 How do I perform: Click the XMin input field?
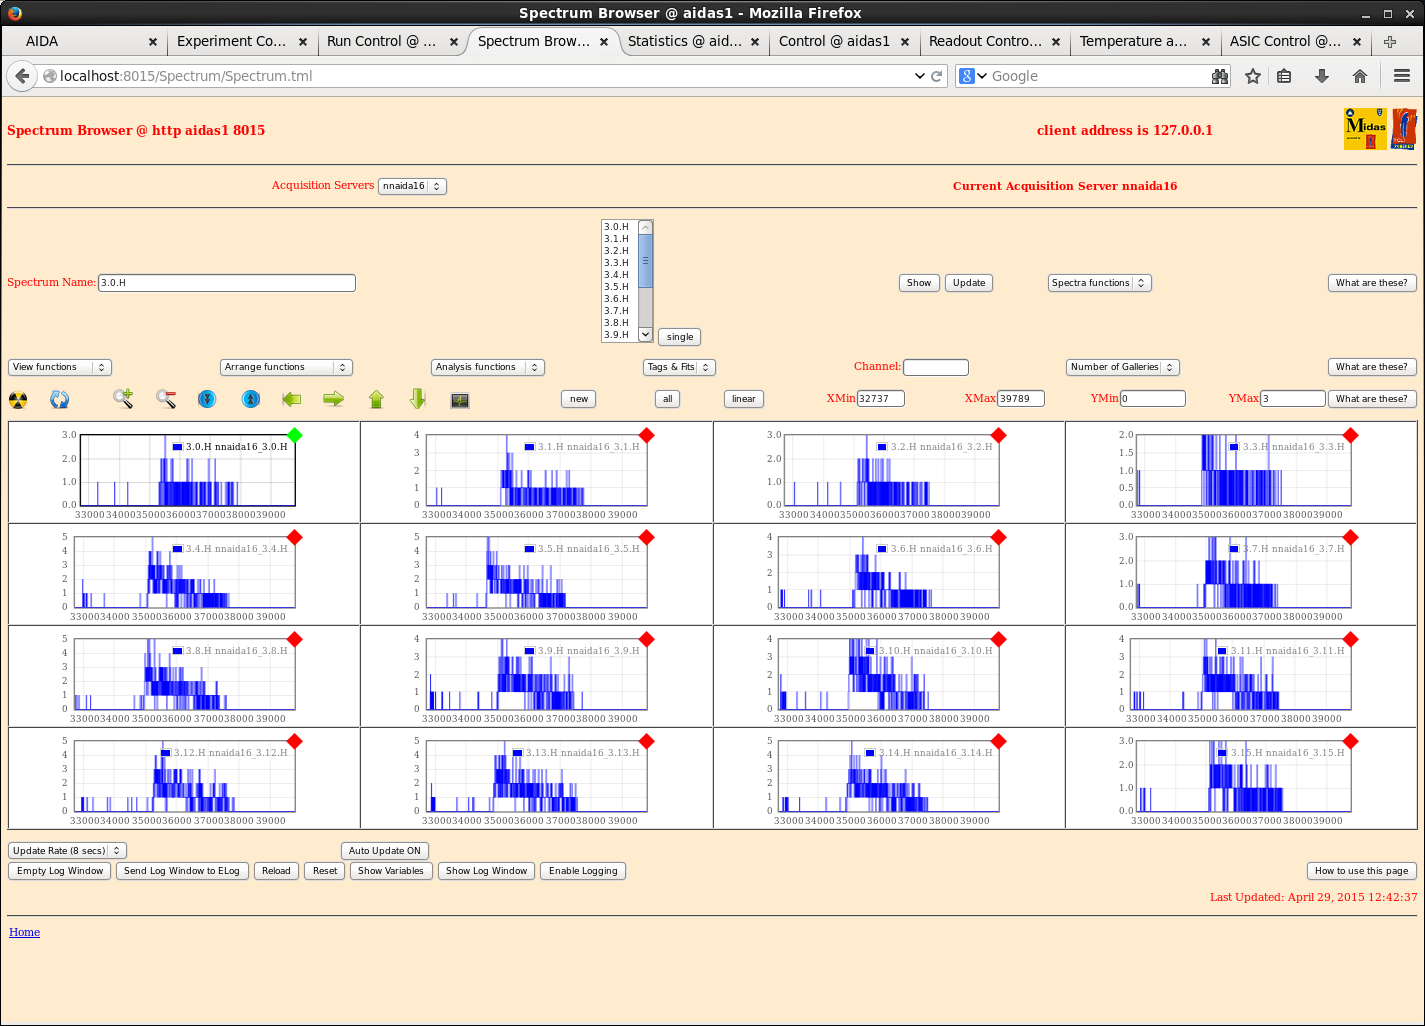pyautogui.click(x=881, y=398)
